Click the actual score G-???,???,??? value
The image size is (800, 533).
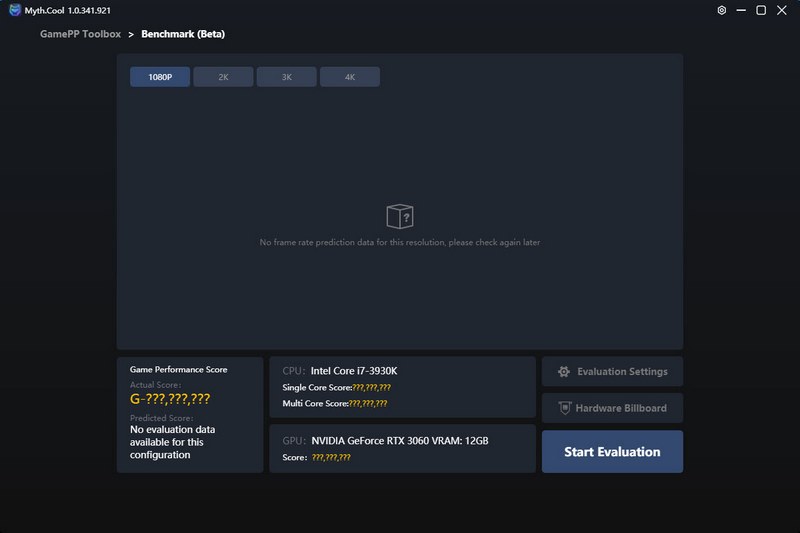pos(170,399)
